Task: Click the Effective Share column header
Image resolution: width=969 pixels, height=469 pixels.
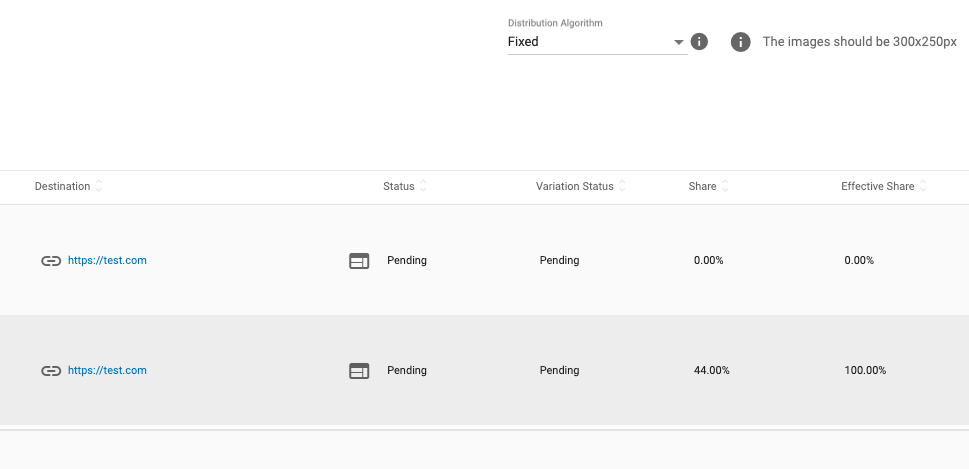Action: point(877,187)
